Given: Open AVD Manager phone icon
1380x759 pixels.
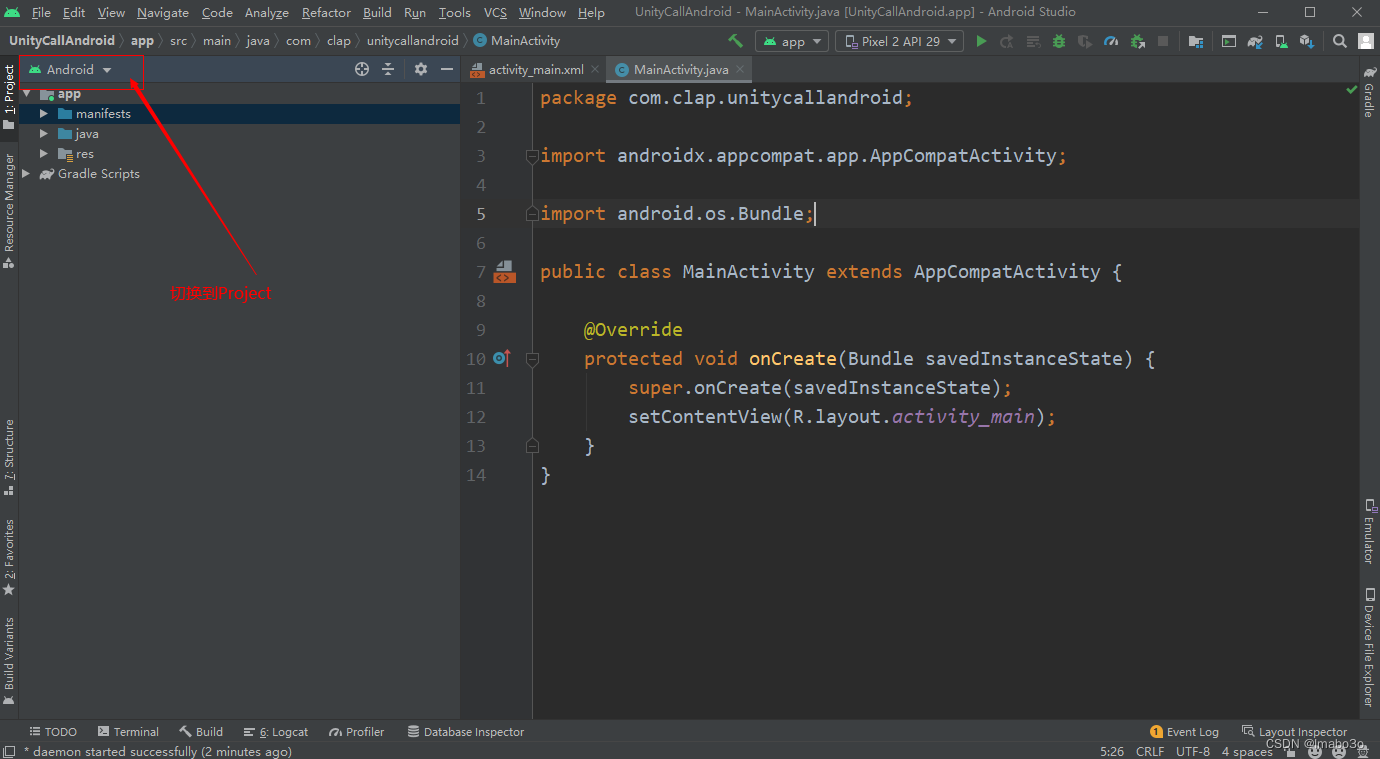Looking at the screenshot, I should pos(1281,41).
